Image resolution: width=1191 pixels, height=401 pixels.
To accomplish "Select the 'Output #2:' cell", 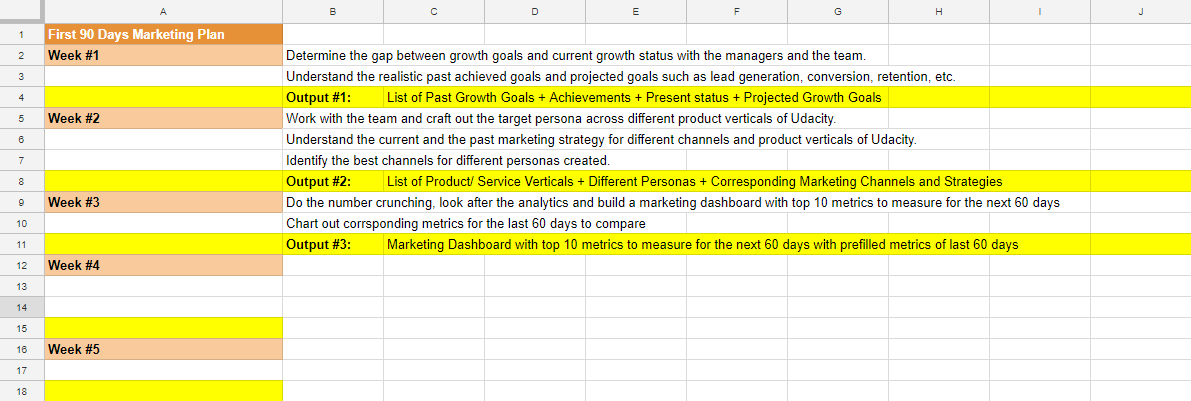I will click(x=333, y=182).
